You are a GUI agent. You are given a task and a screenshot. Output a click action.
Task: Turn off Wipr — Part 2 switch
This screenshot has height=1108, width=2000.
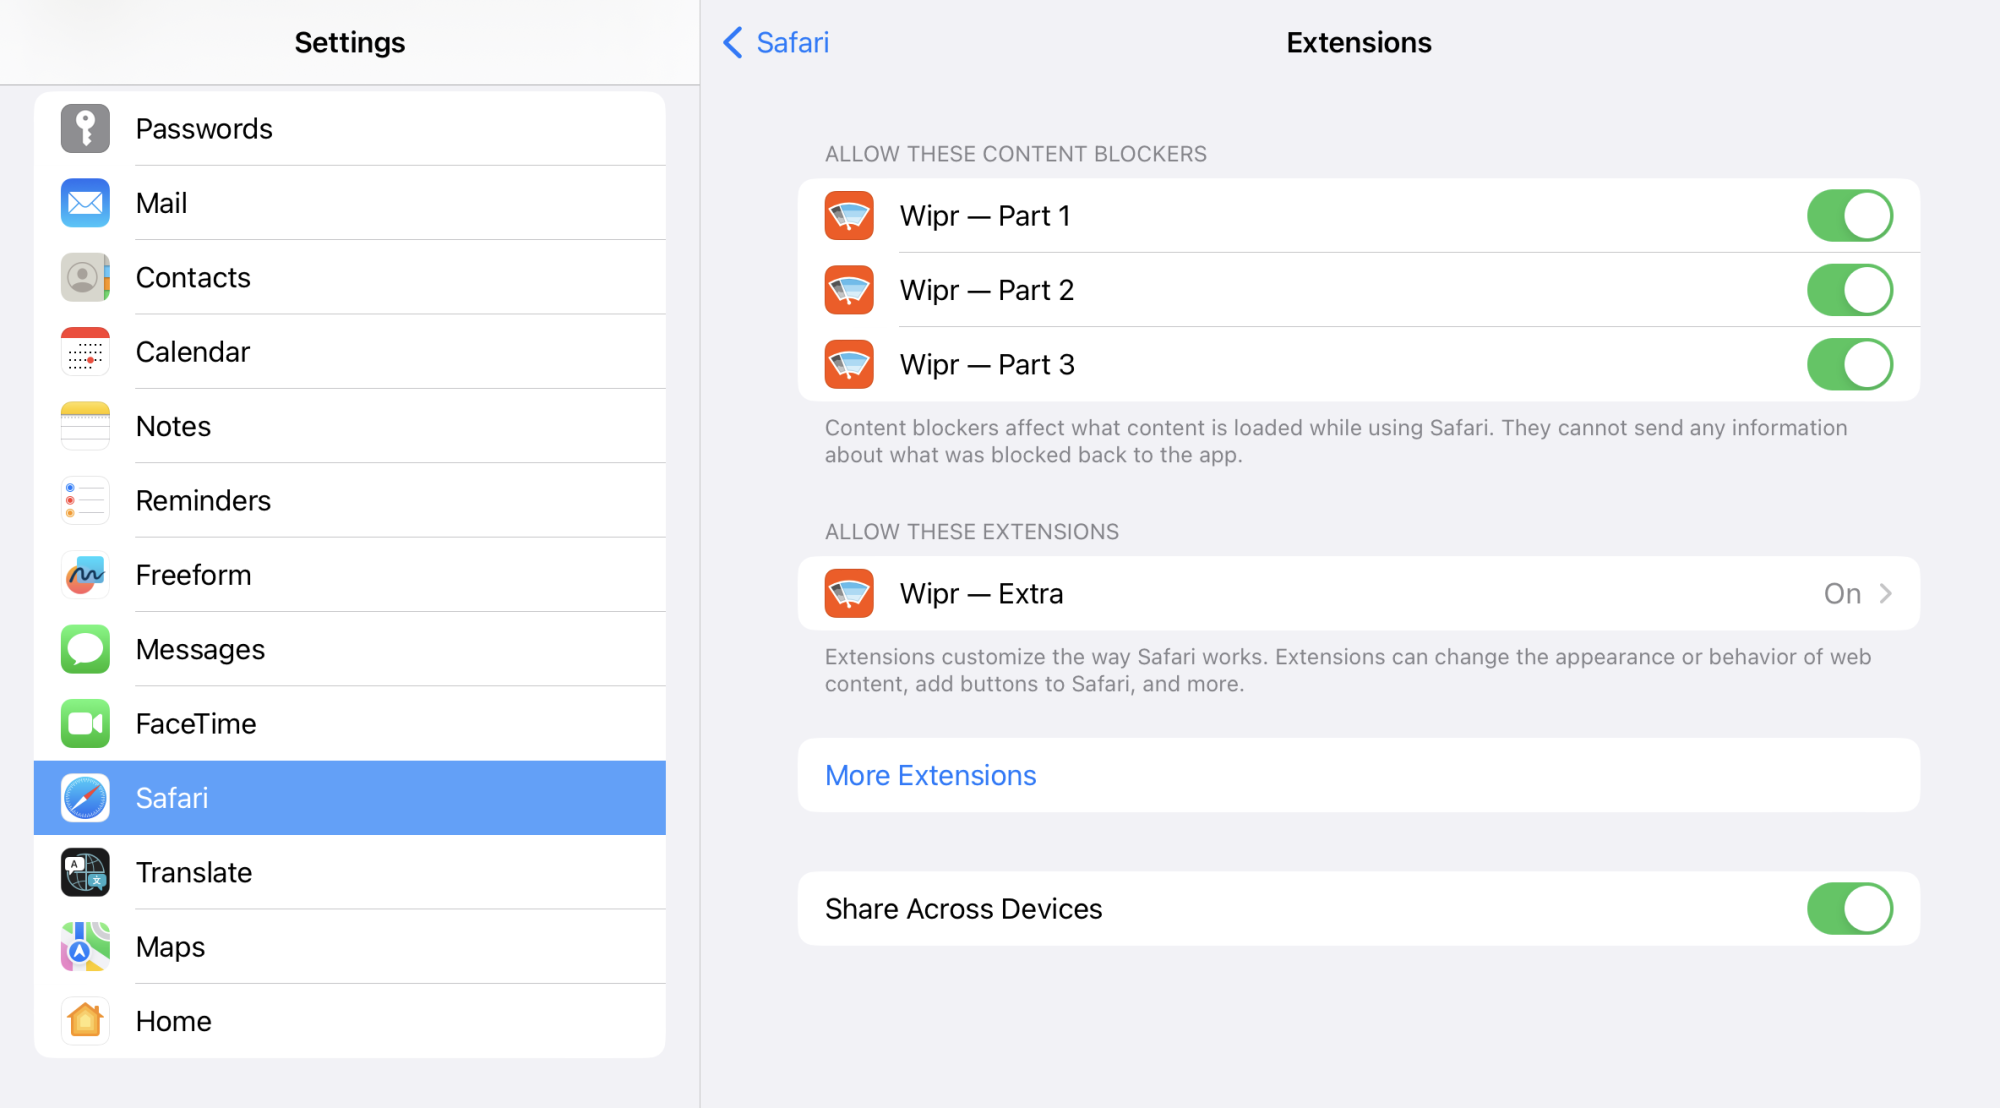(x=1849, y=290)
